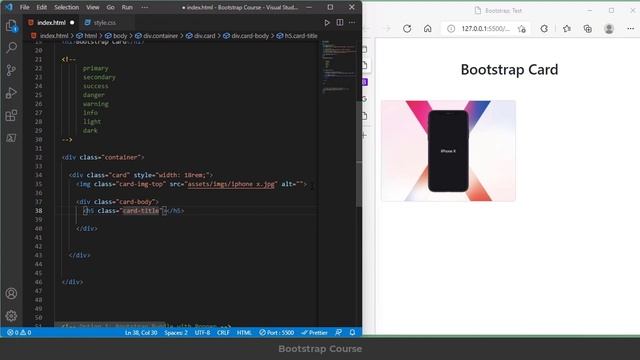640x360 pixels.
Task: Click the editor vertical scrollbar
Action: click(x=359, y=154)
